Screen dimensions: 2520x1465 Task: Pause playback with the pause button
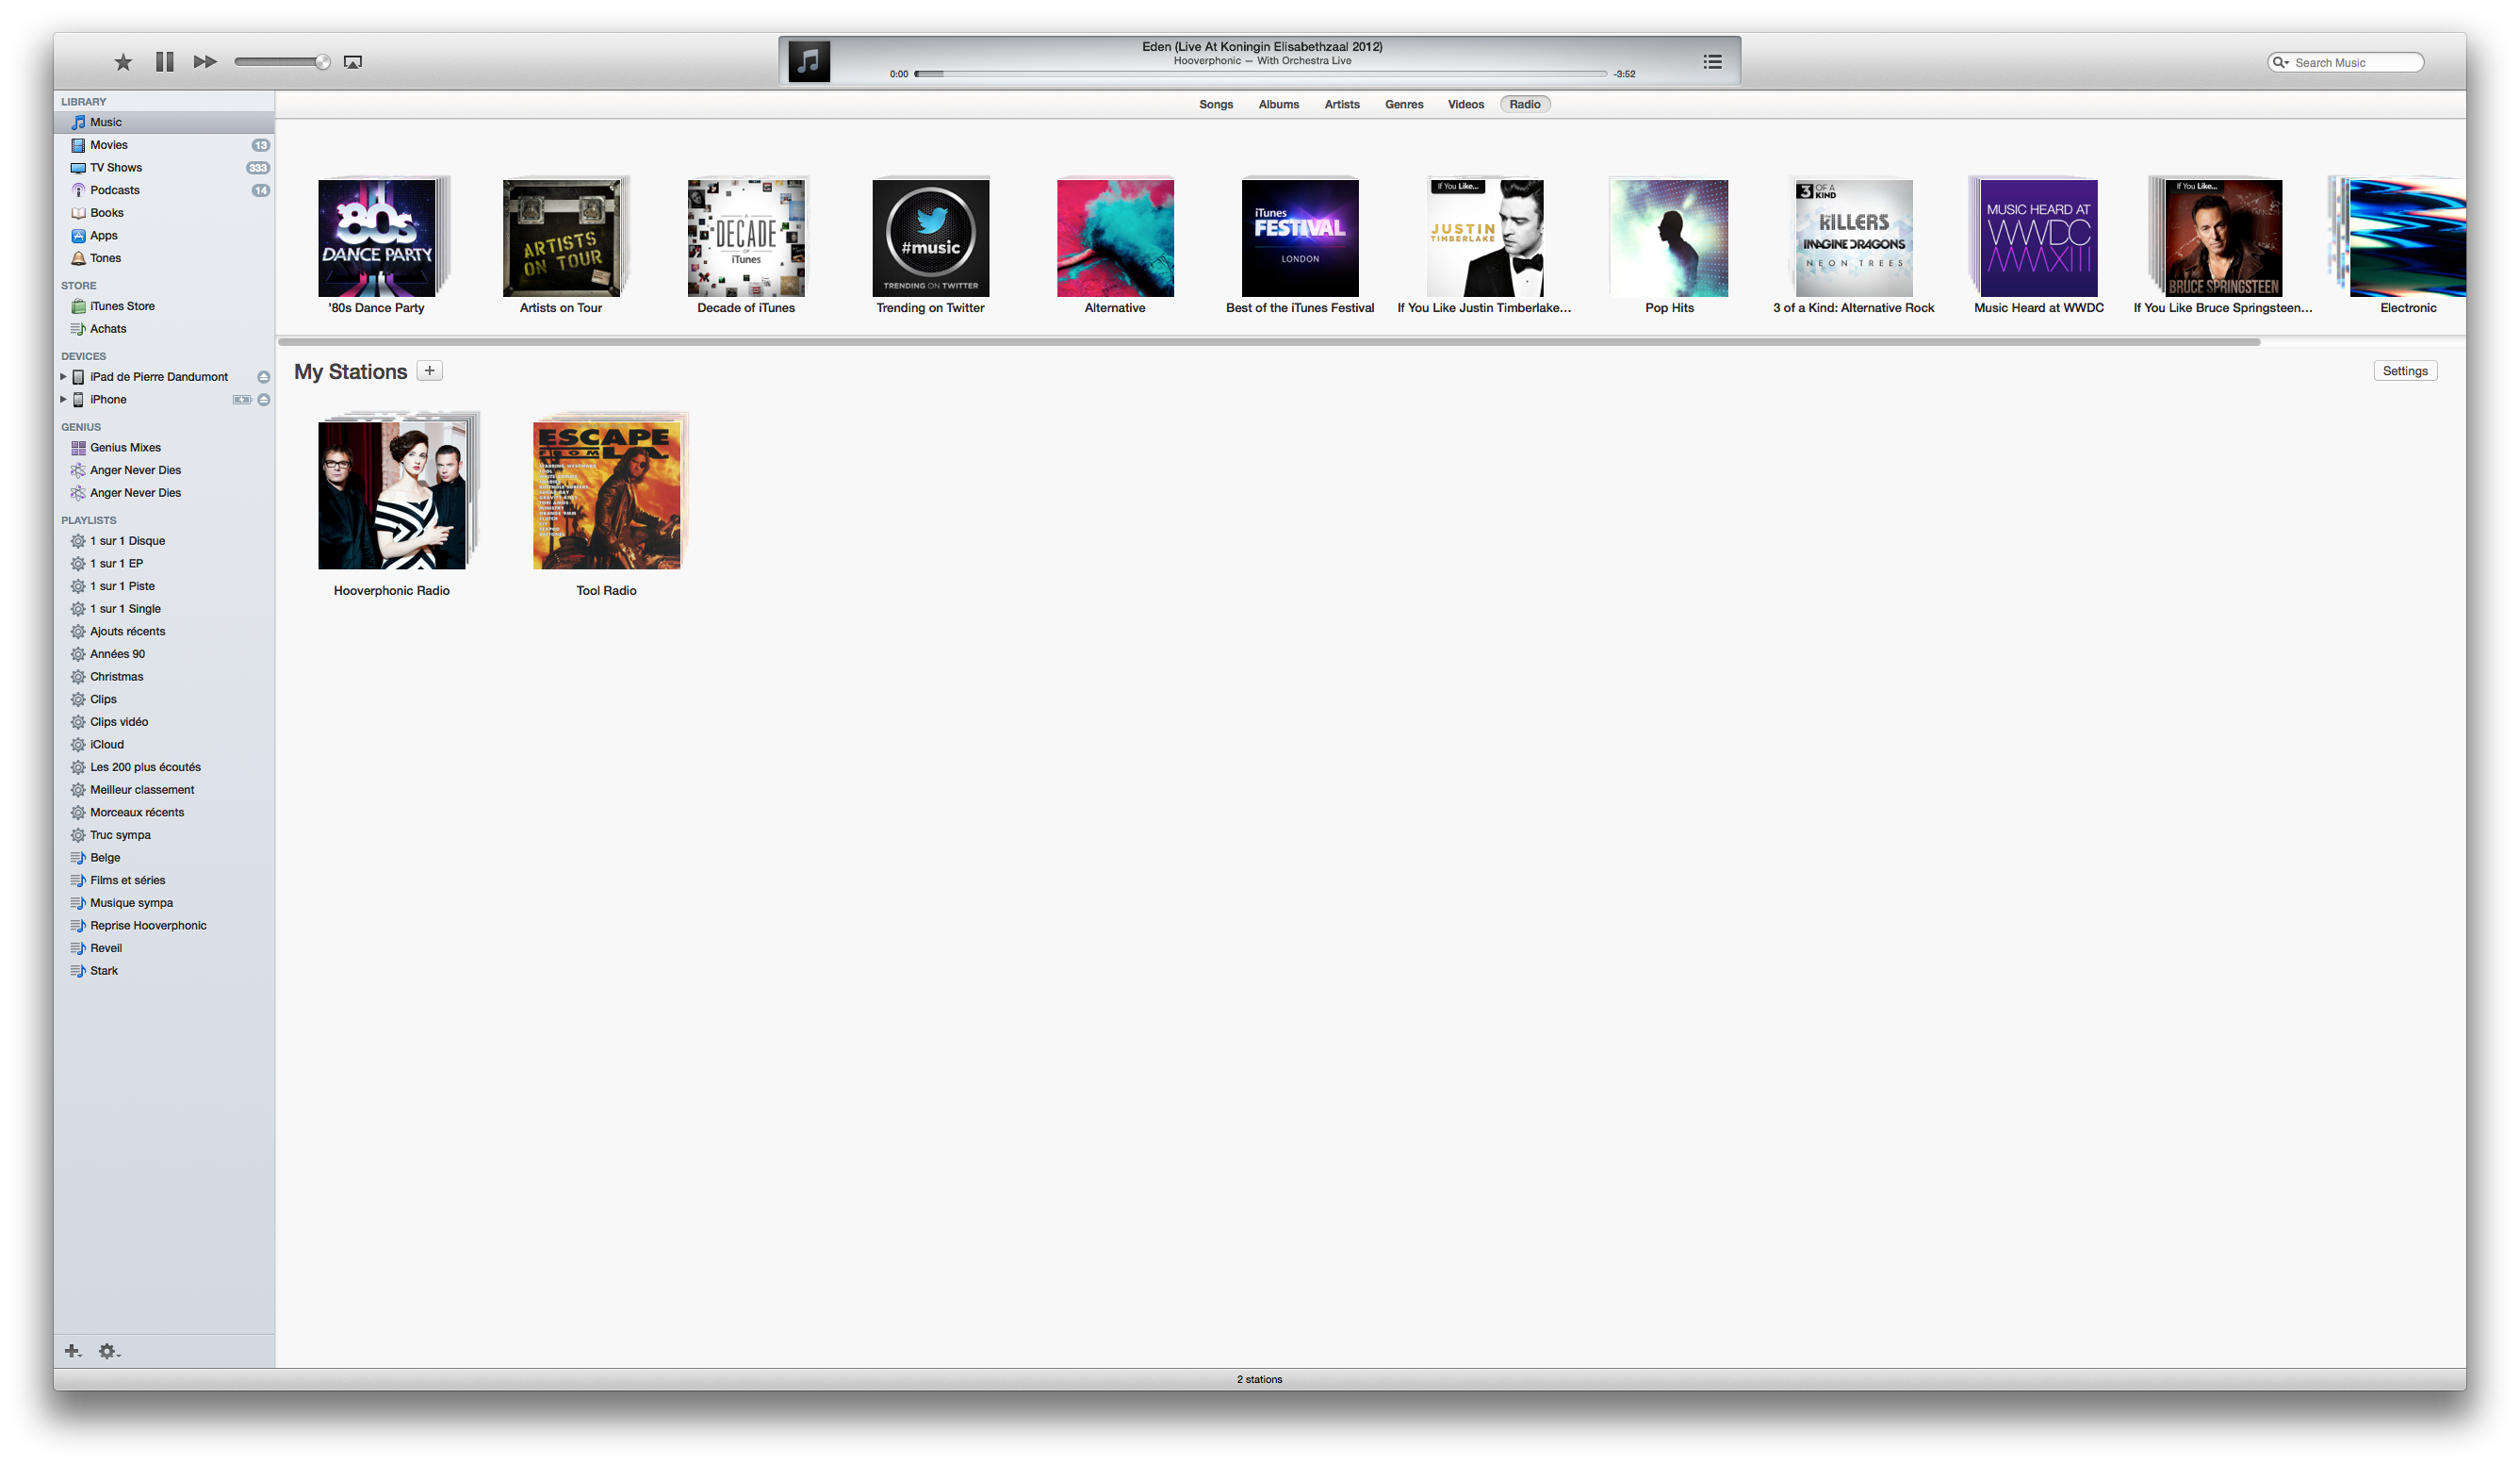(x=165, y=62)
